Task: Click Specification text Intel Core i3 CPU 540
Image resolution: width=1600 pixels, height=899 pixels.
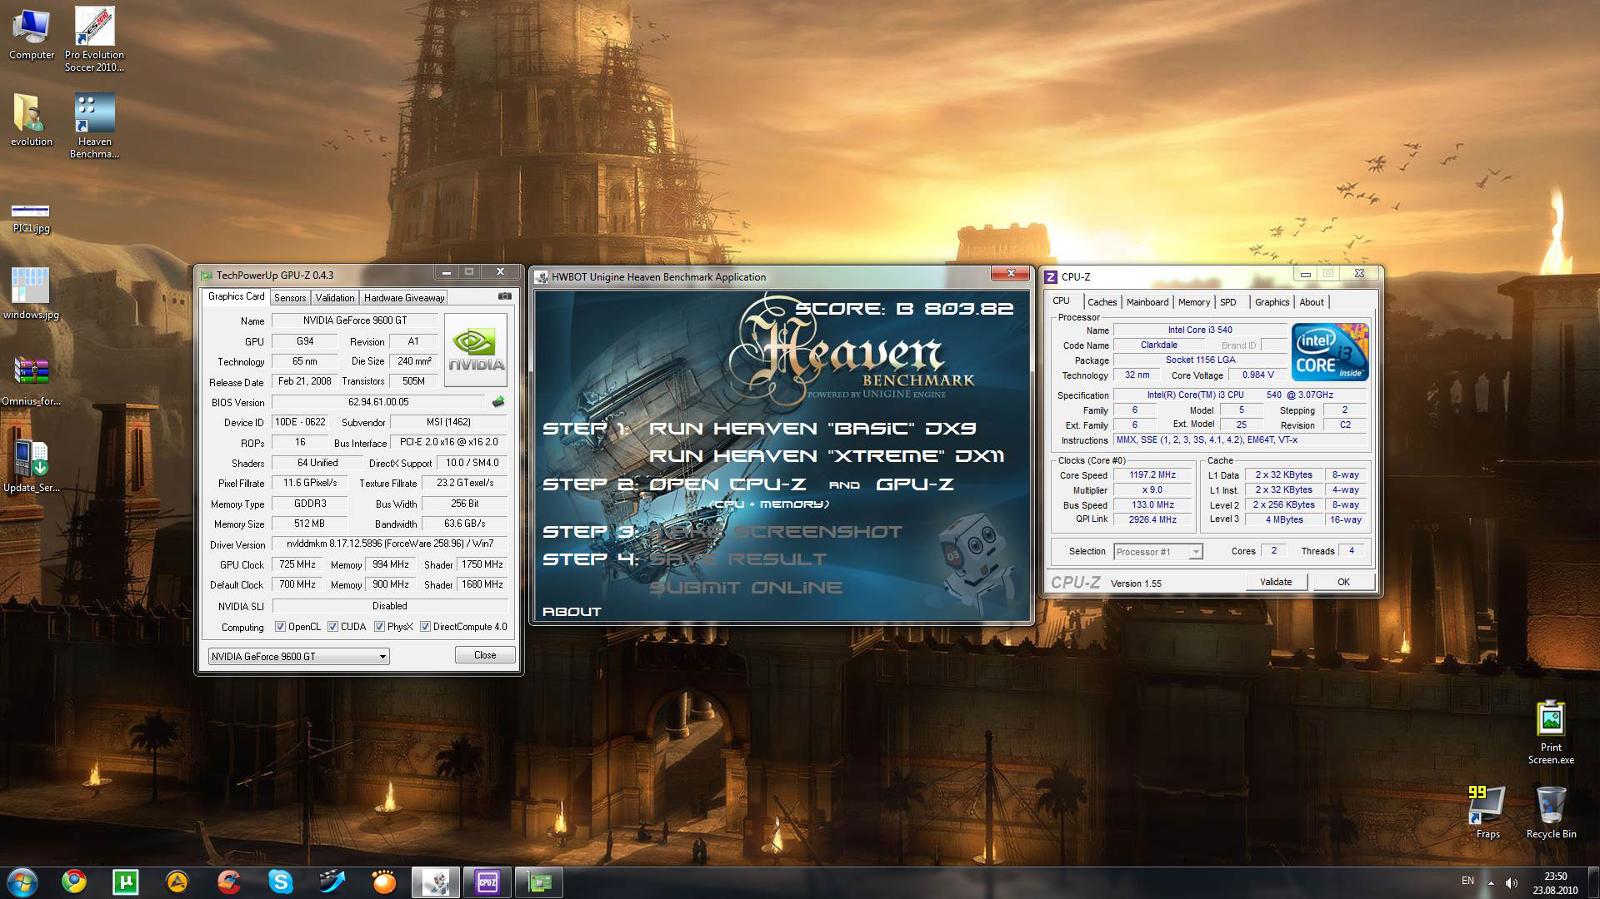Action: tap(1239, 395)
